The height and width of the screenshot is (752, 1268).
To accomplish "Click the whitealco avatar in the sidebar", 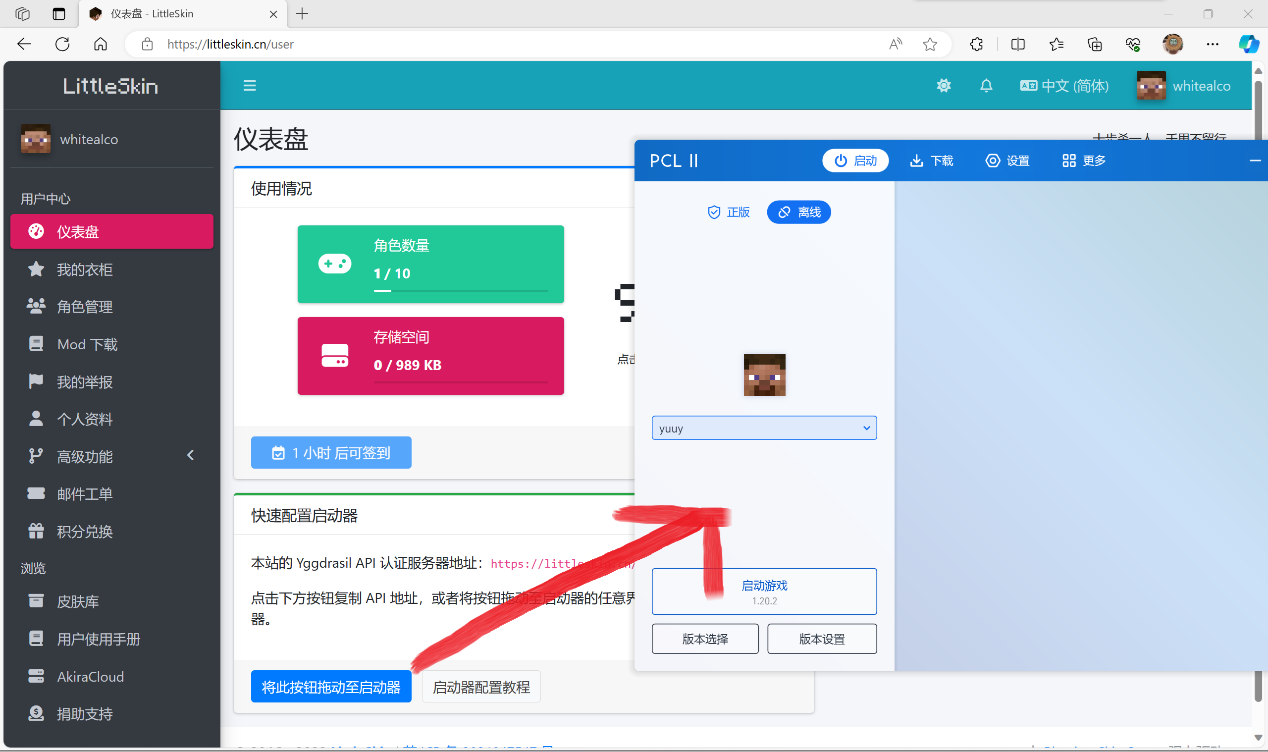I will 36,139.
